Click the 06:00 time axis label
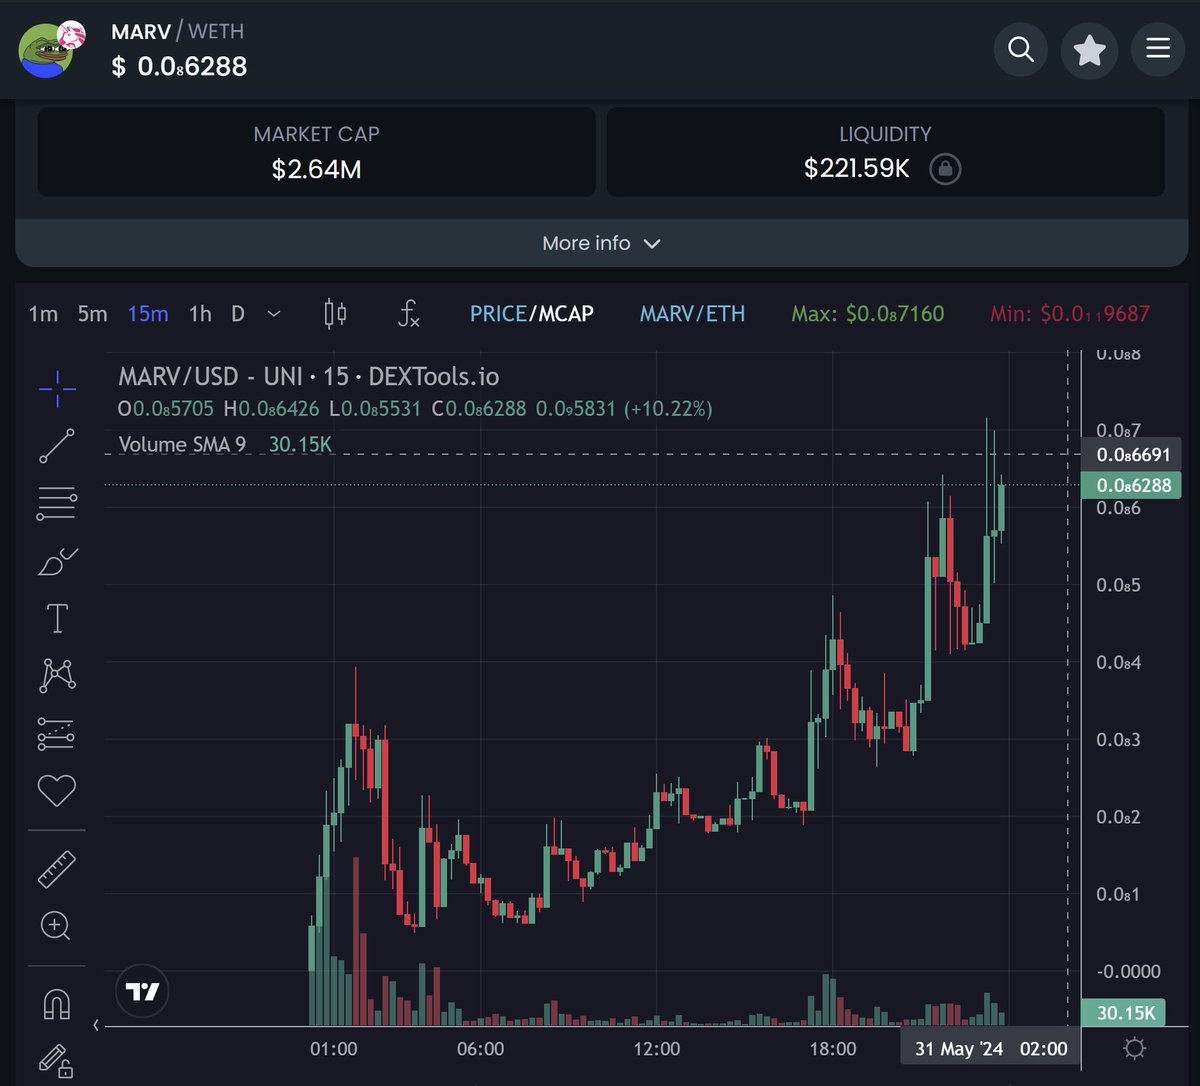The height and width of the screenshot is (1086, 1200). click(x=480, y=1049)
